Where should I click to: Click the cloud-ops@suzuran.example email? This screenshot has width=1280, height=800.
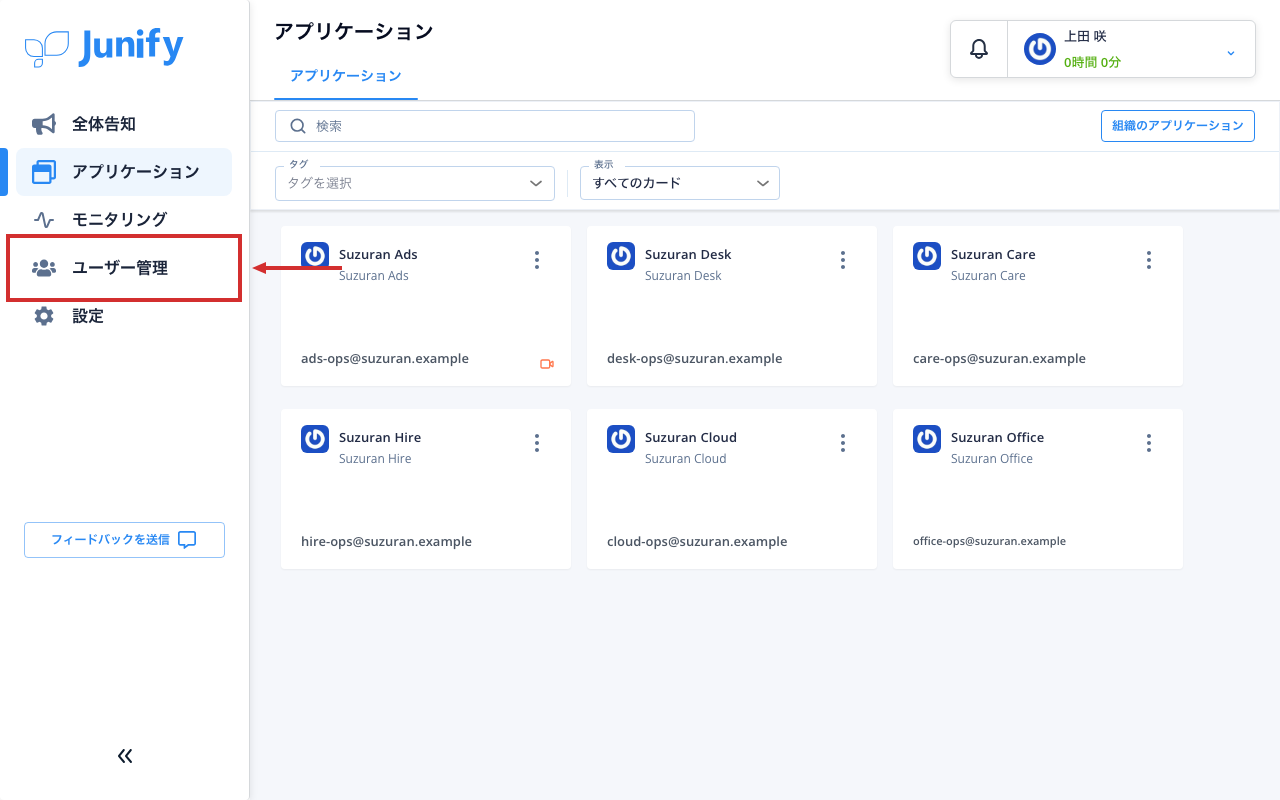point(697,542)
